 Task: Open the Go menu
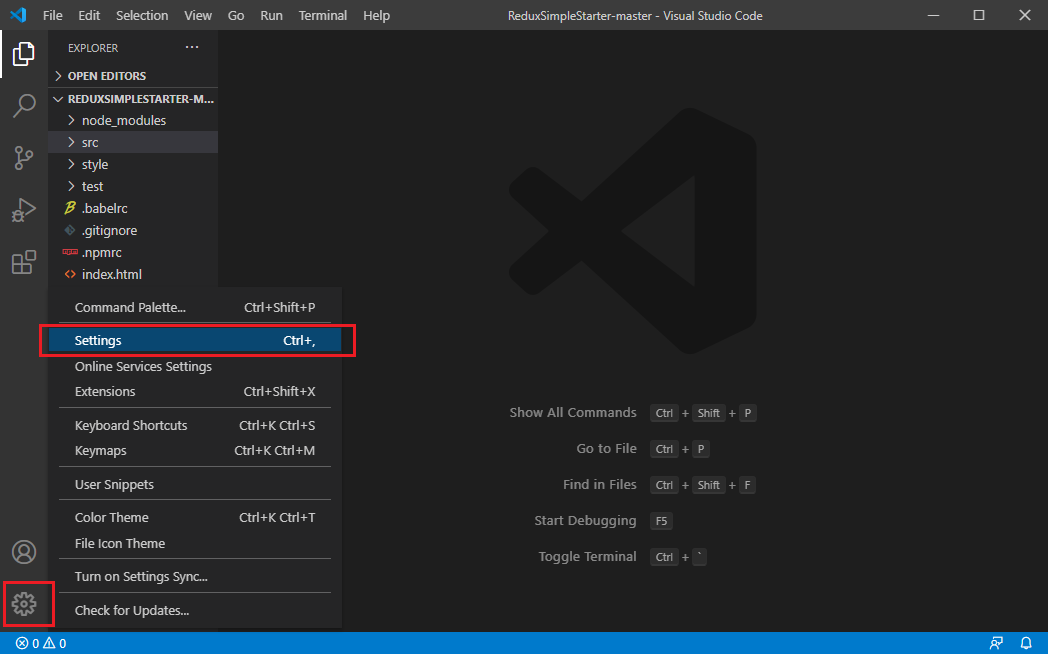coord(236,15)
